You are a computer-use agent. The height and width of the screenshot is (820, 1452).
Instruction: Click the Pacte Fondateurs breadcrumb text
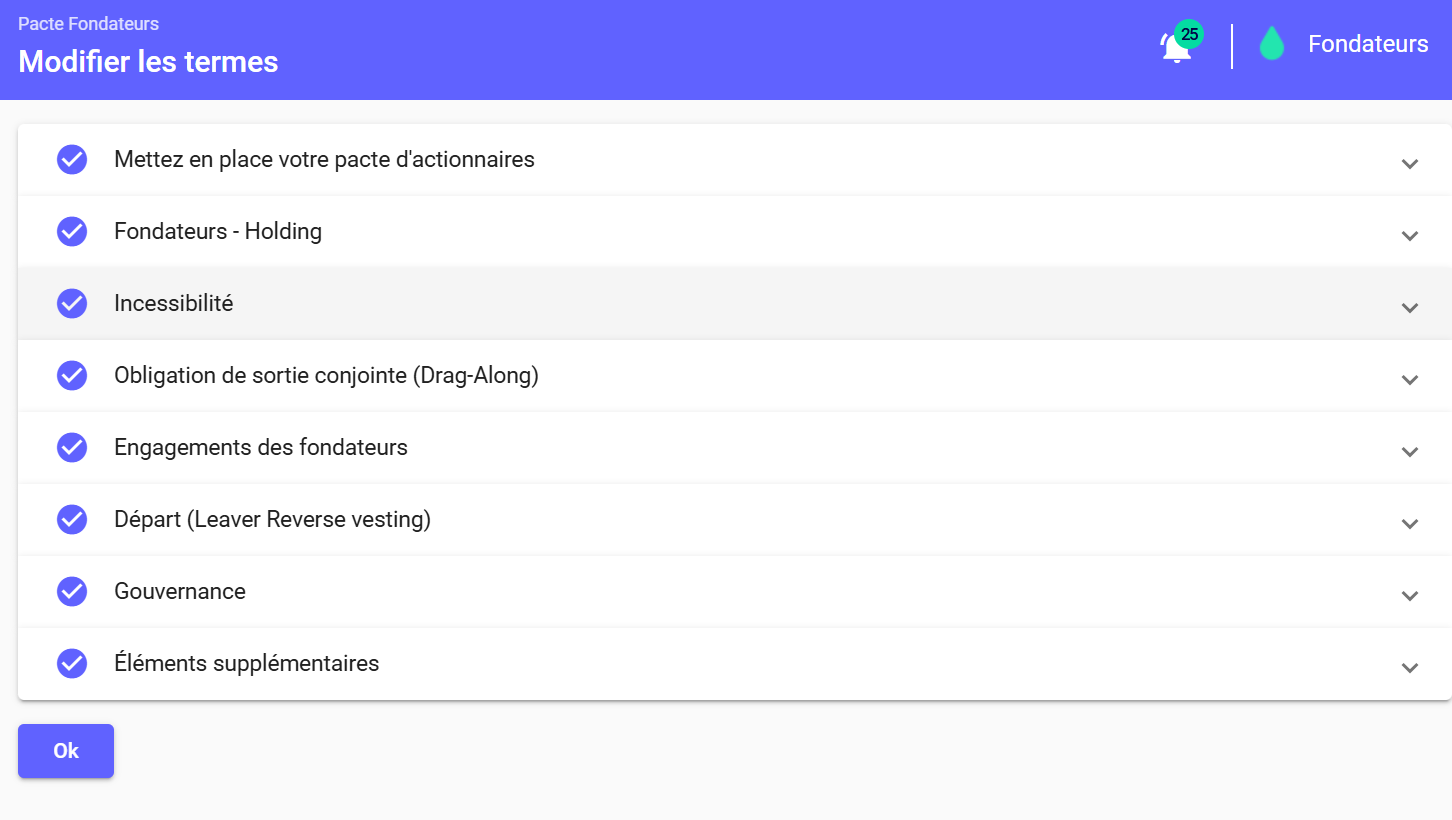coord(89,24)
